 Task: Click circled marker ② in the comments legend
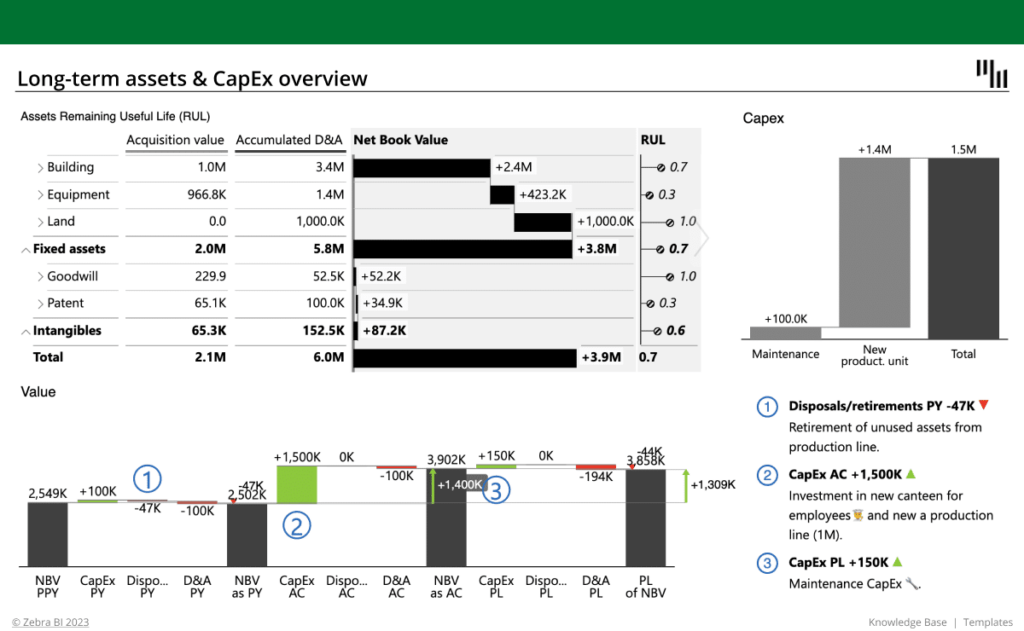[x=767, y=475]
